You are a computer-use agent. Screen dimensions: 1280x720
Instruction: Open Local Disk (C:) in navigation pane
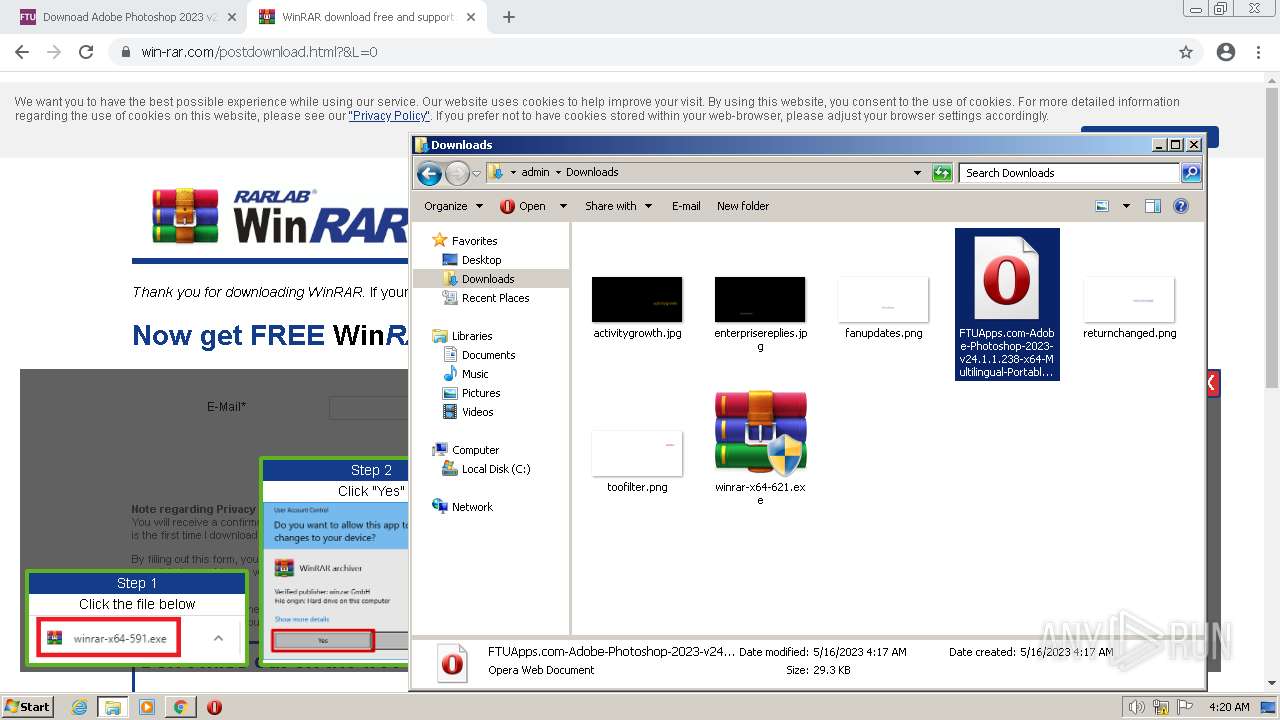point(496,469)
